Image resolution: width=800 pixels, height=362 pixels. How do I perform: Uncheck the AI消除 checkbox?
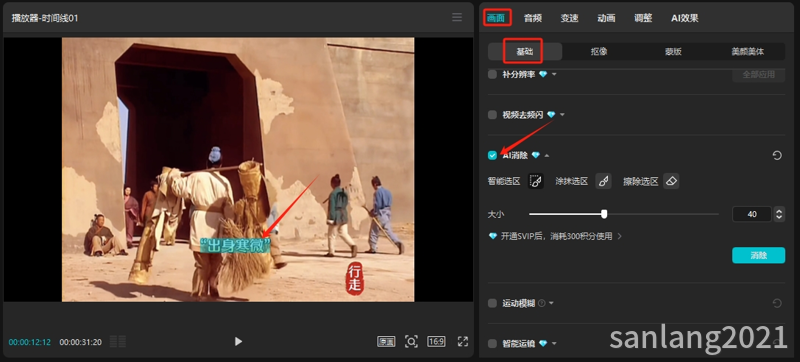492,156
